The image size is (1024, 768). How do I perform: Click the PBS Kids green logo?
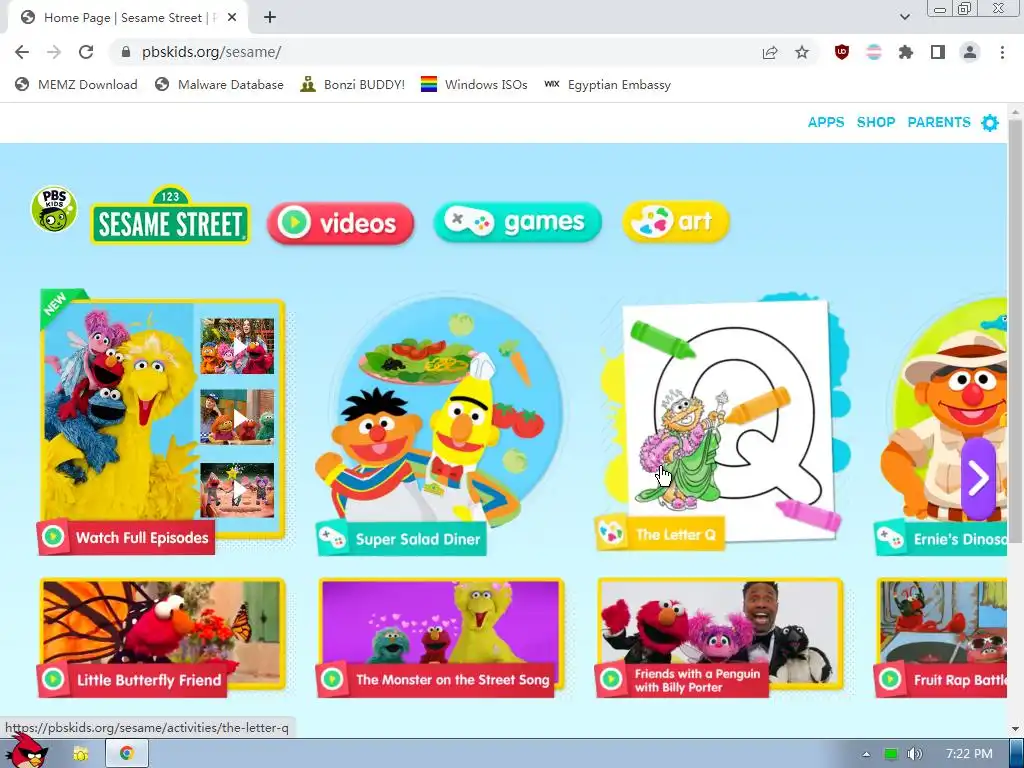click(54, 210)
